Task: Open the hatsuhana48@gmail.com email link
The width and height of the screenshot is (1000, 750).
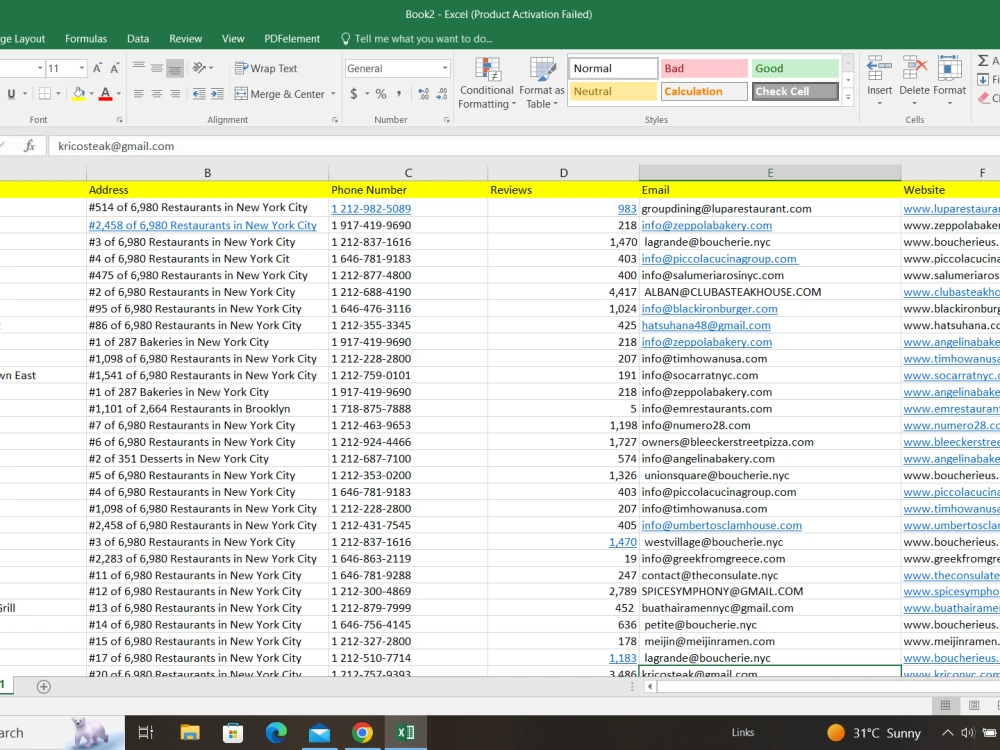Action: [x=705, y=325]
